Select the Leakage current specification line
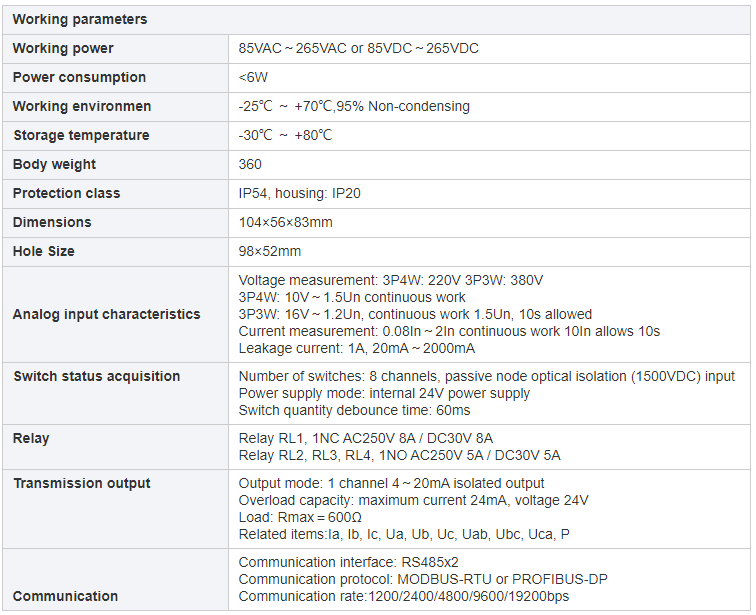The height and width of the screenshot is (615, 756). (x=357, y=348)
